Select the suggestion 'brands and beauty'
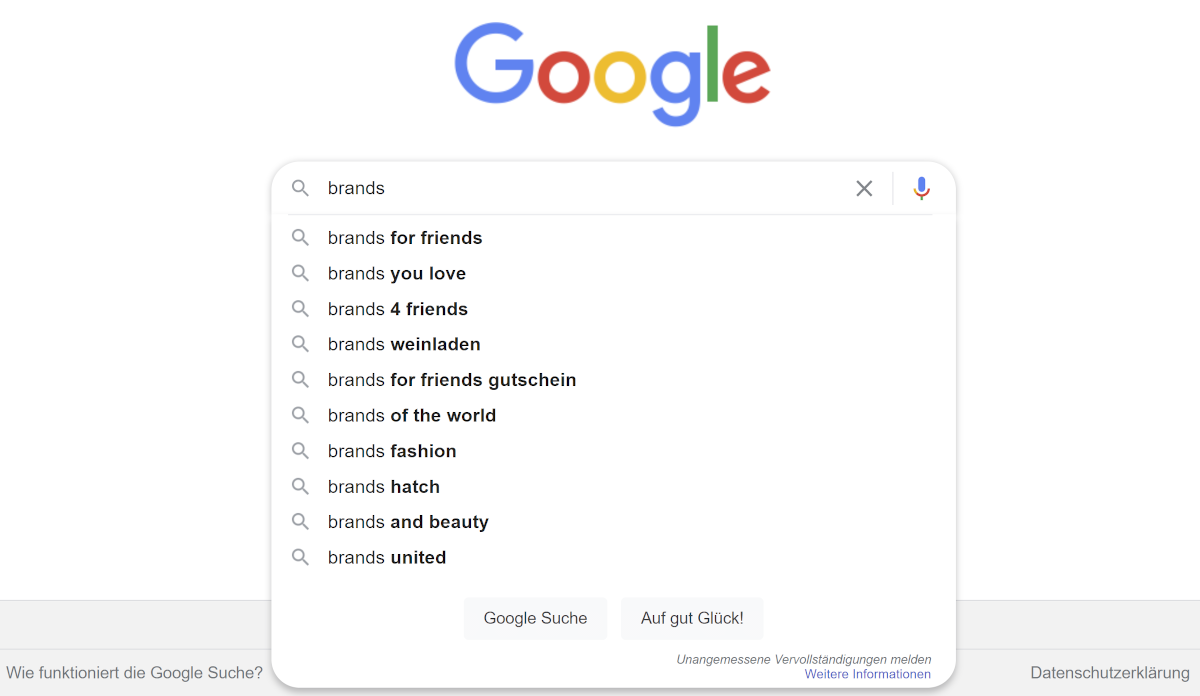The width and height of the screenshot is (1200, 696). coord(407,521)
